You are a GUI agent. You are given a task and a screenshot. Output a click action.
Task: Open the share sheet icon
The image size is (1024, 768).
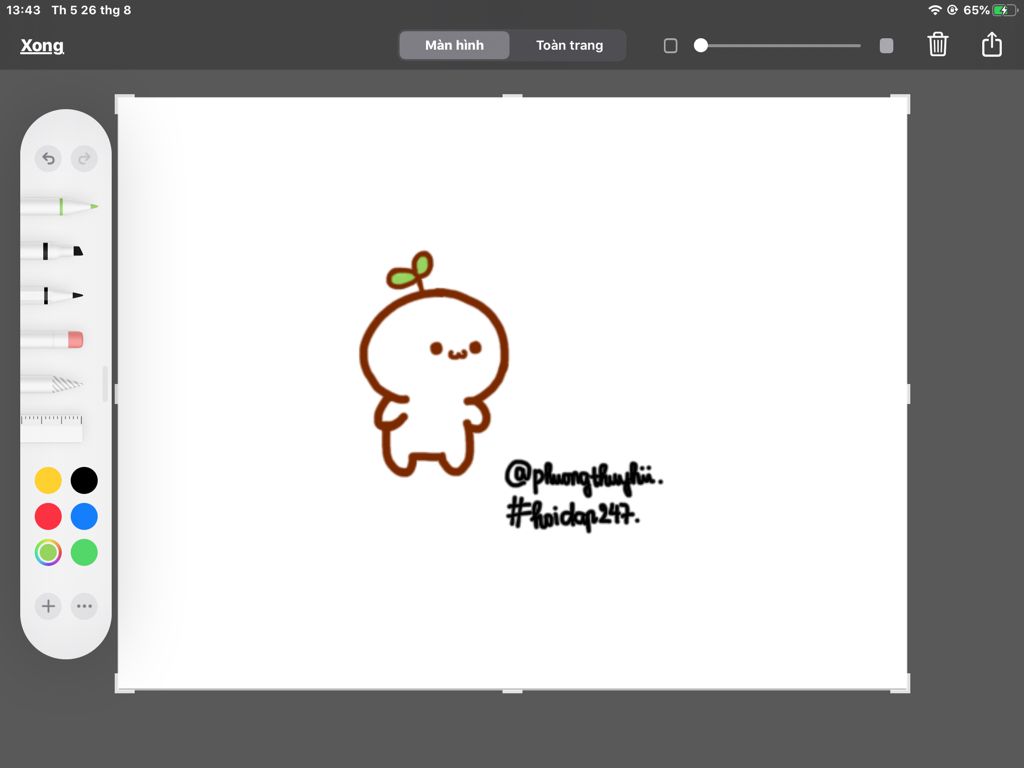(992, 44)
